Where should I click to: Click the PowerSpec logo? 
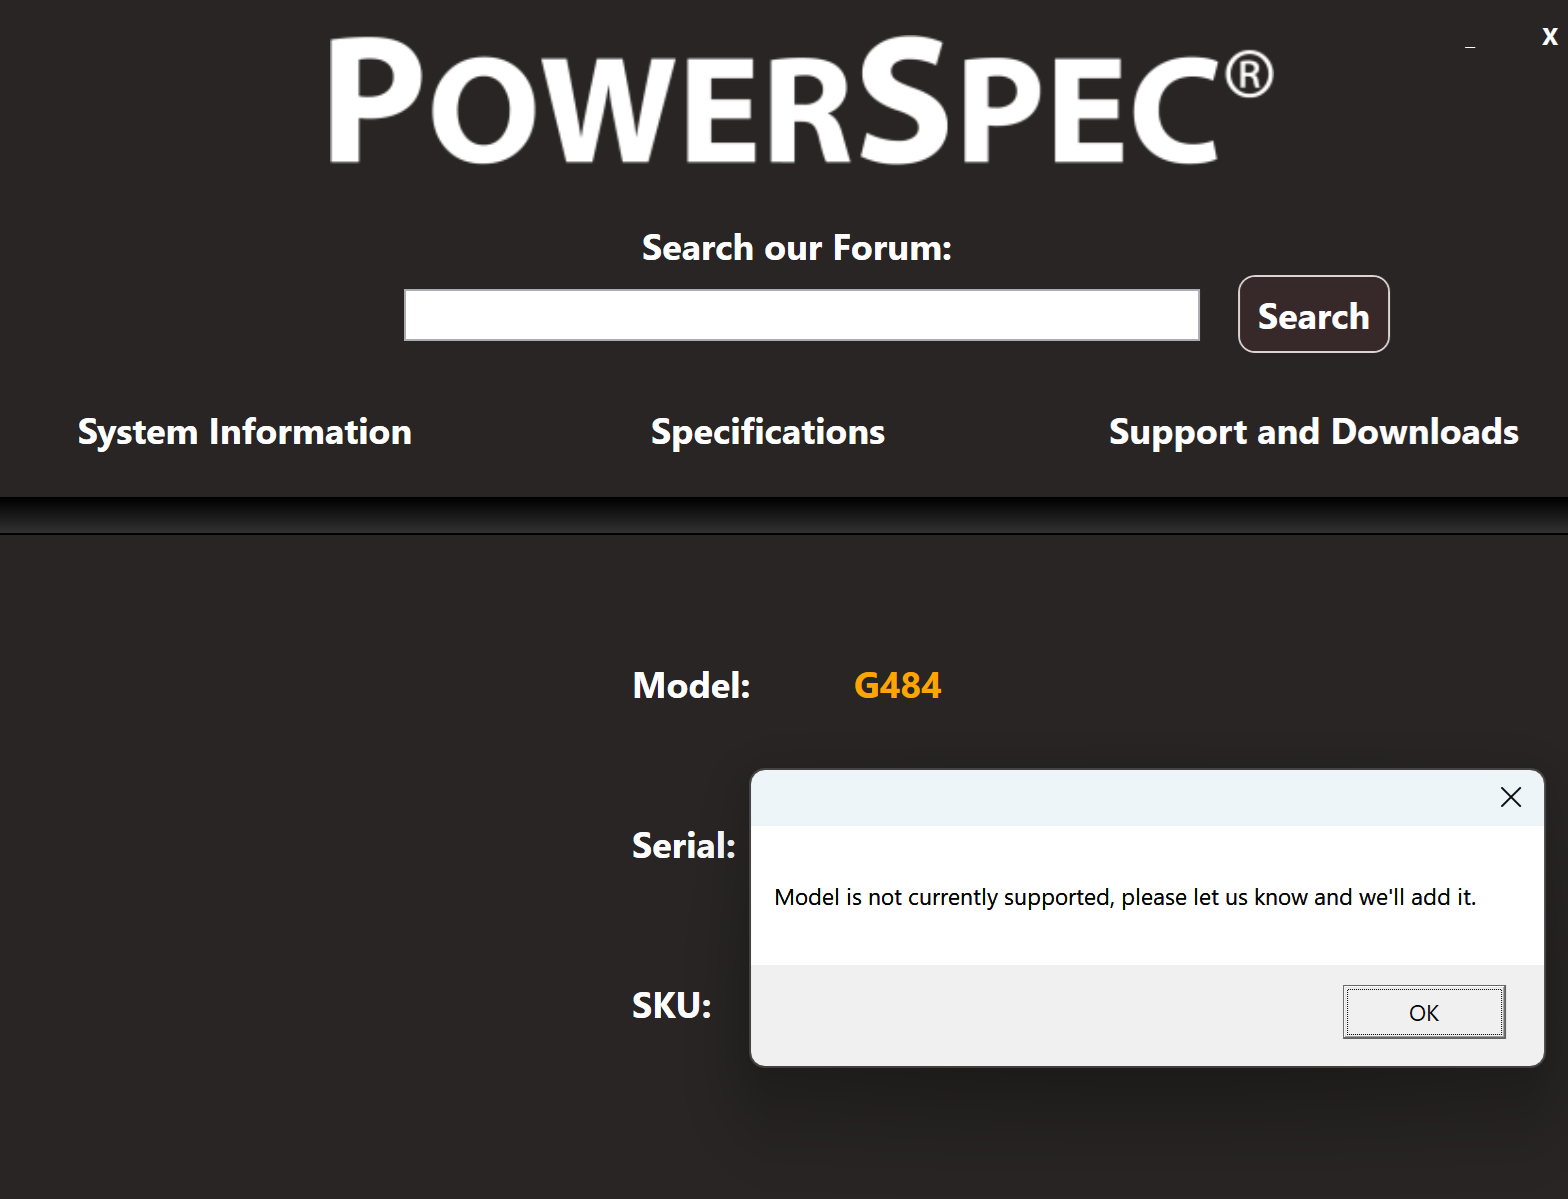point(801,100)
